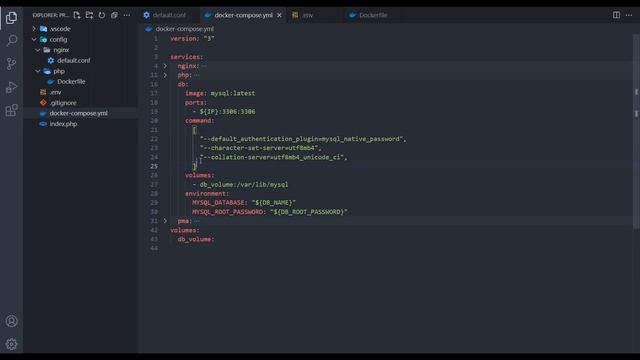Collapse the nginx folder

coord(38,50)
